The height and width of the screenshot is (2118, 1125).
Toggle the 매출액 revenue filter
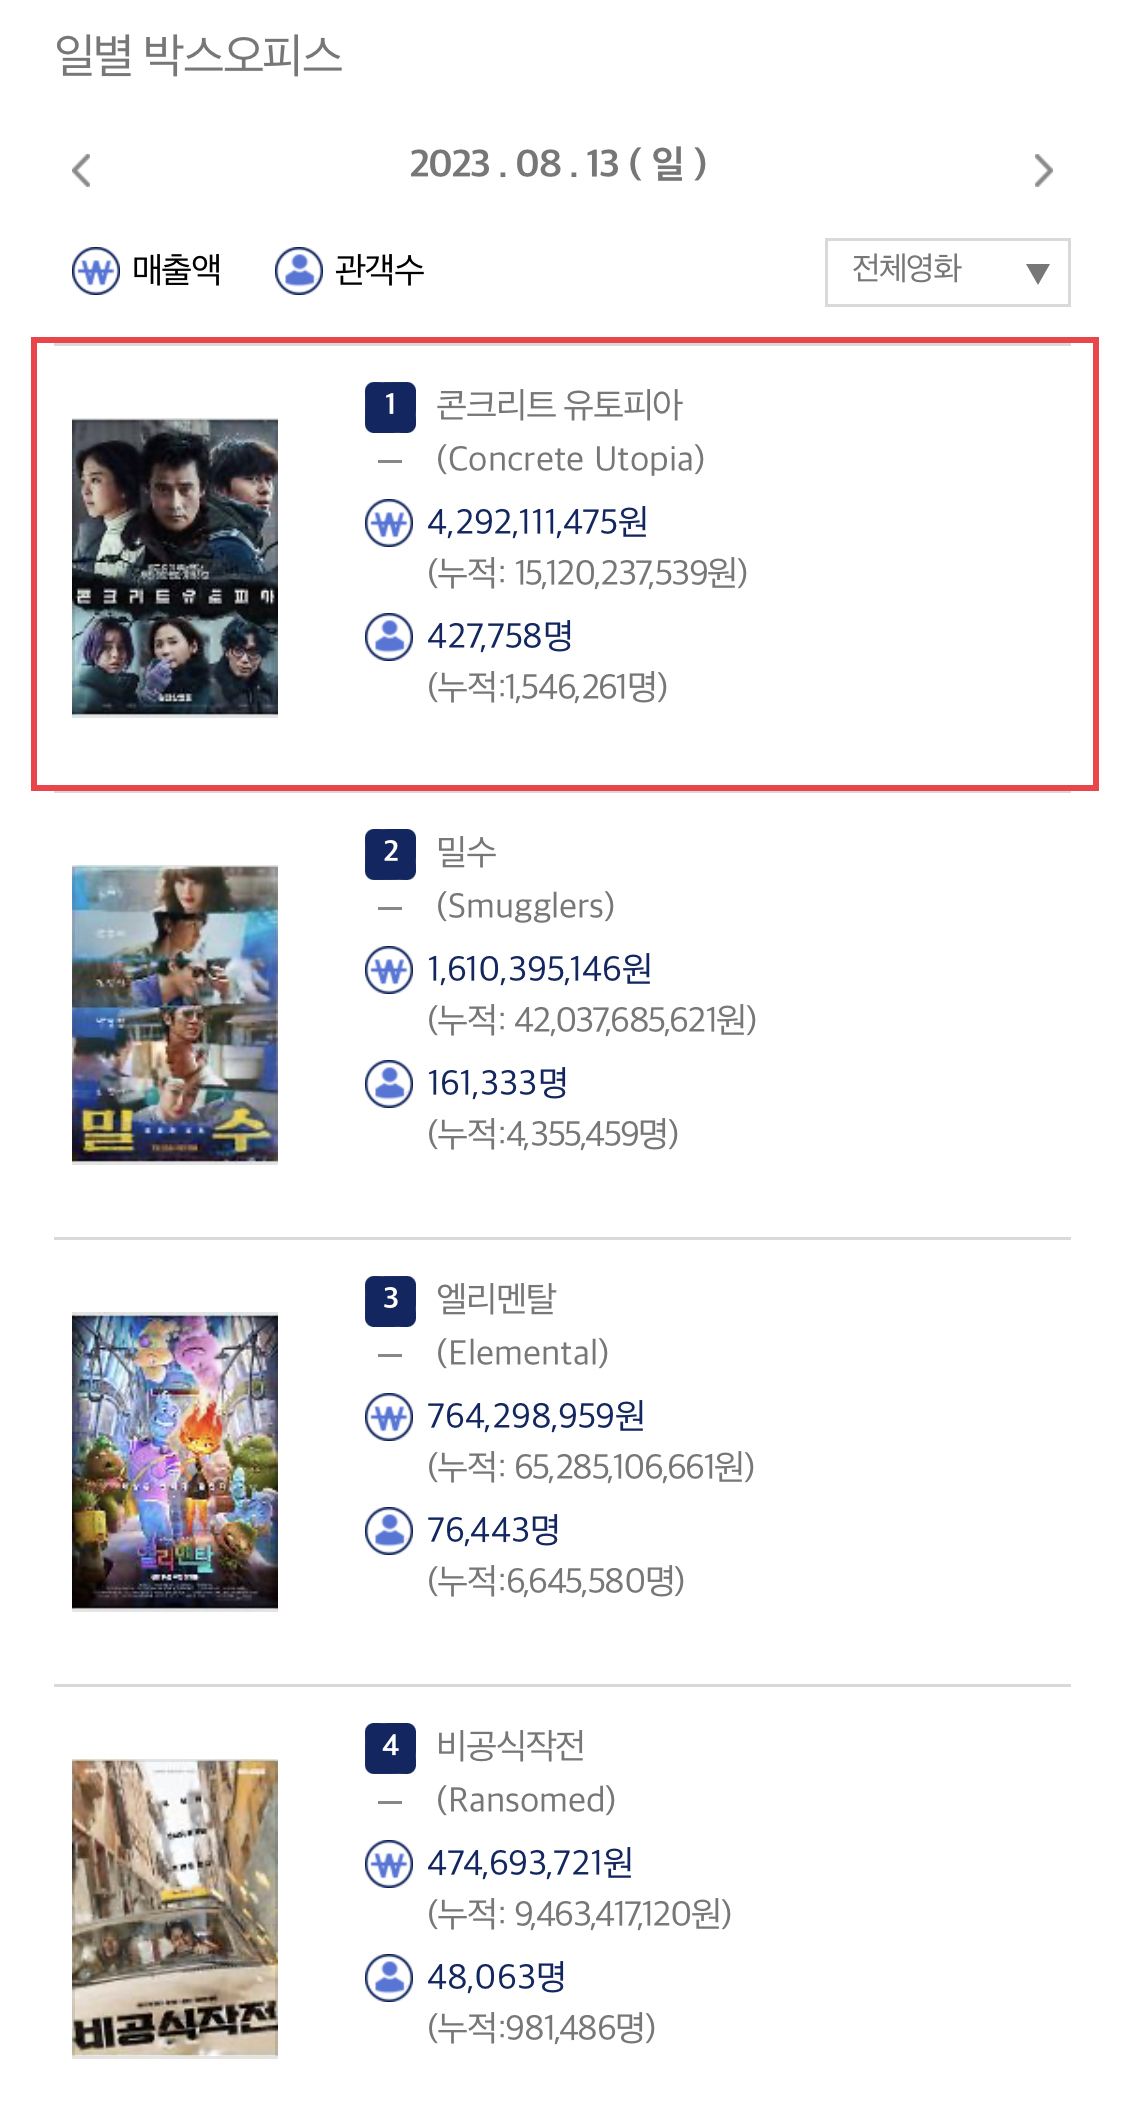point(147,270)
